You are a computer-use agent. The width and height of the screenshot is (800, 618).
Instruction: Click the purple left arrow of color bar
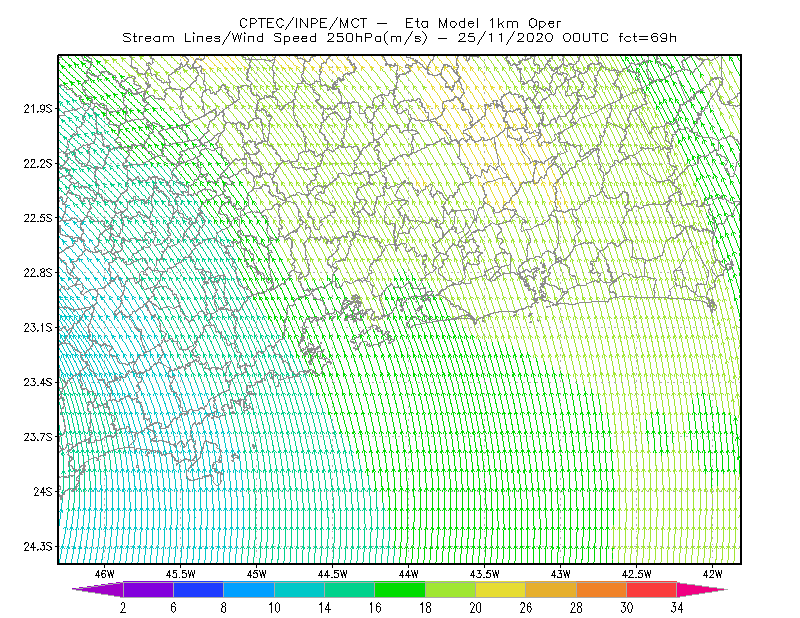(98, 589)
